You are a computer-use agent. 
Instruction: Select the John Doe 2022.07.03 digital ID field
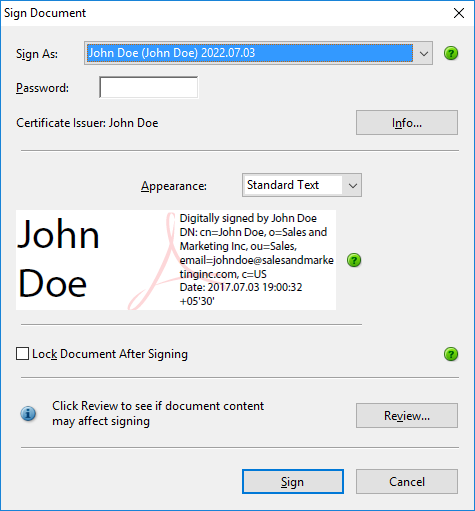[x=258, y=53]
